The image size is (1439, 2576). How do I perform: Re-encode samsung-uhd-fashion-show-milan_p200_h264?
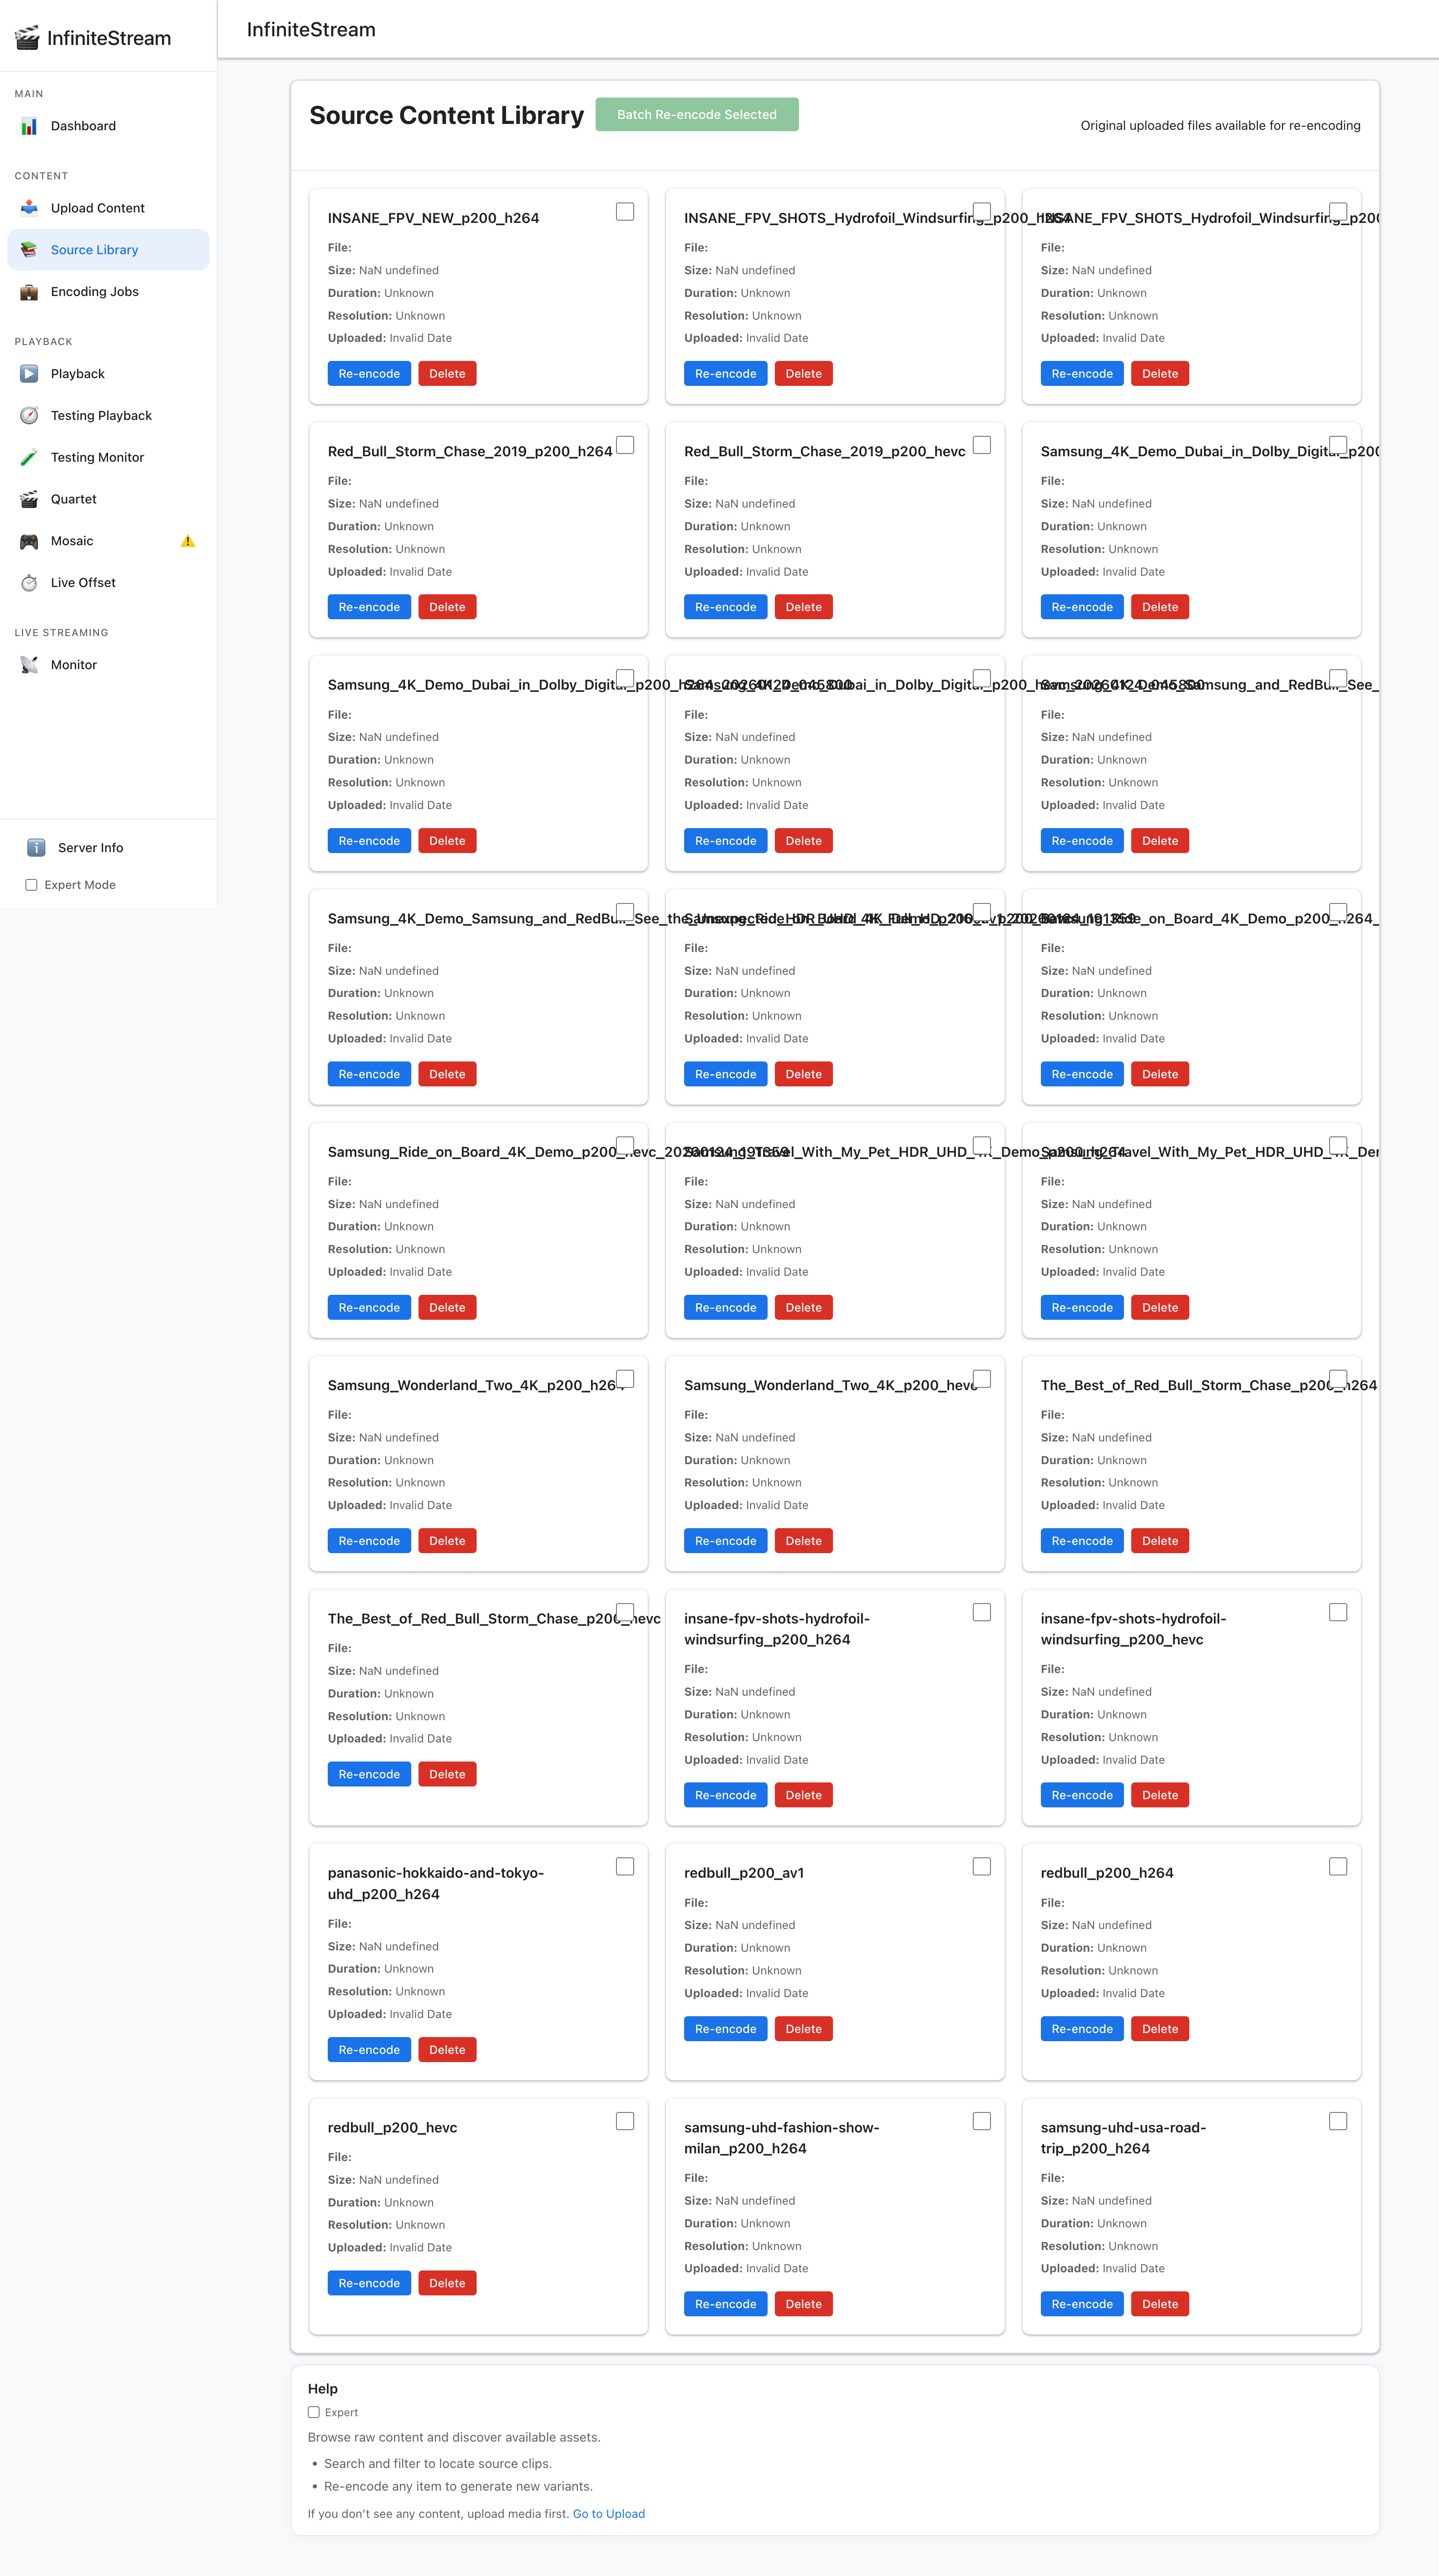click(x=726, y=2304)
